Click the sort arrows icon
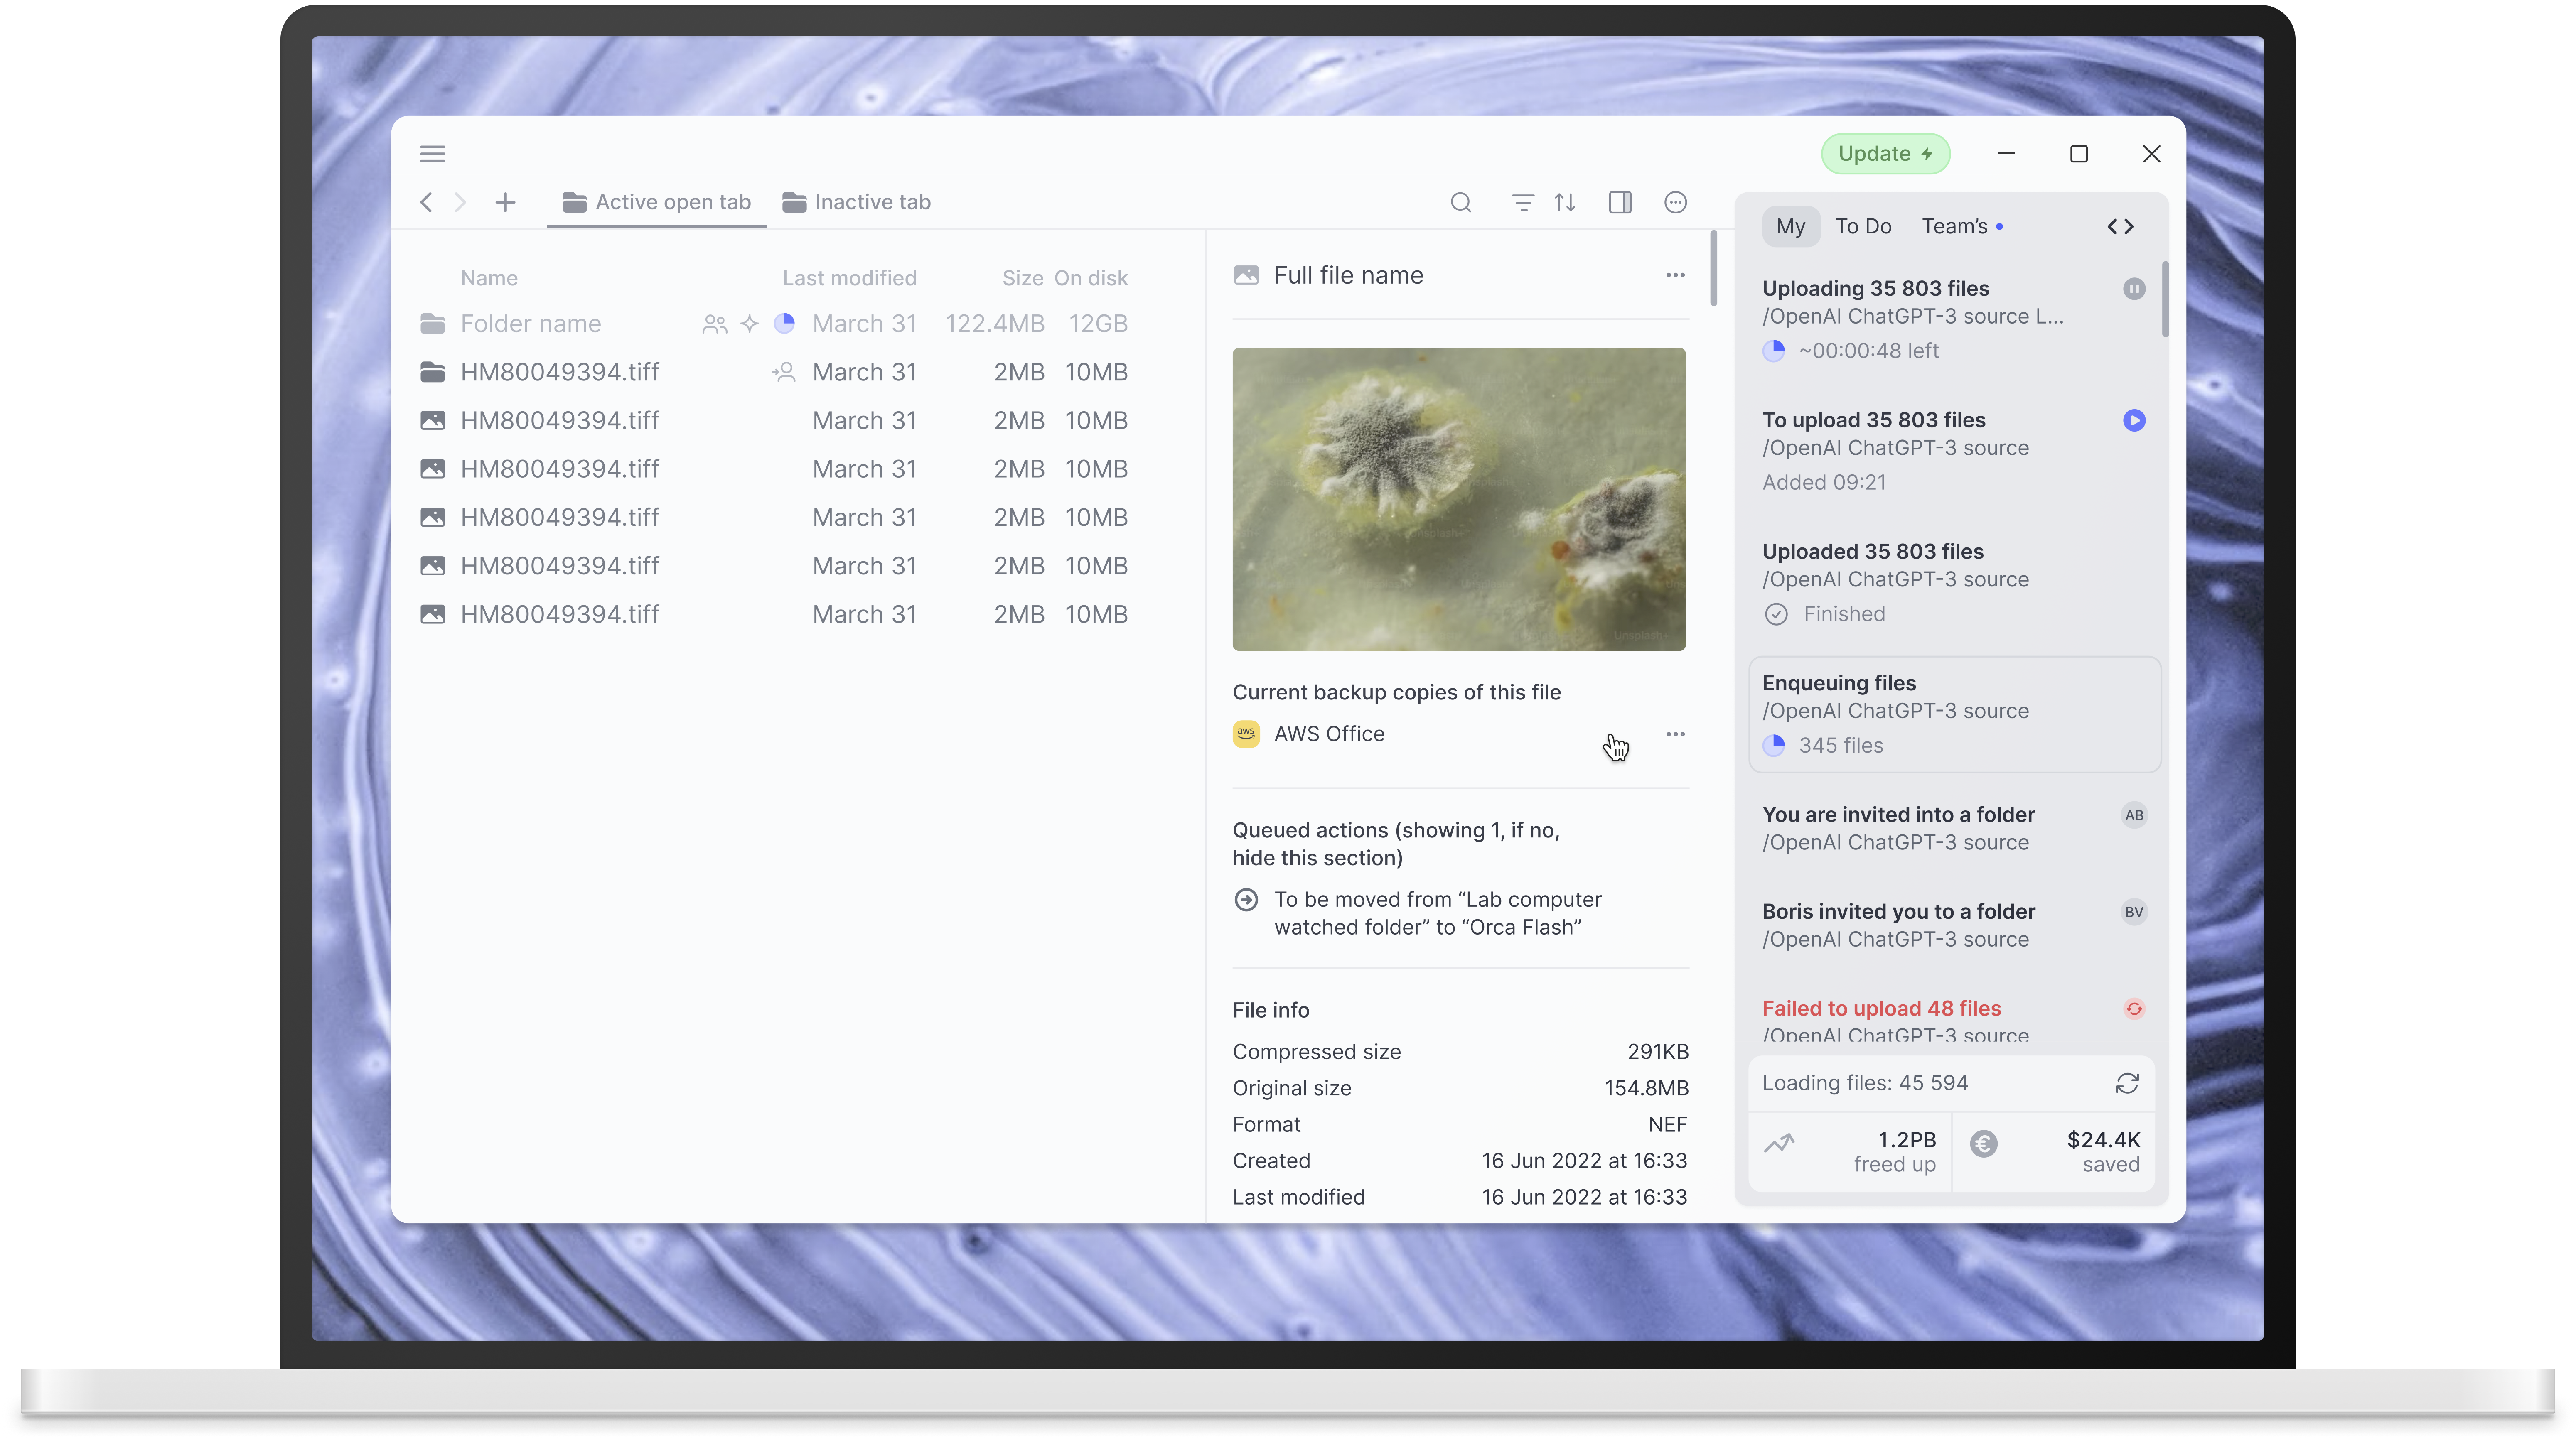Image resolution: width=2576 pixels, height=1438 pixels. (x=1565, y=202)
